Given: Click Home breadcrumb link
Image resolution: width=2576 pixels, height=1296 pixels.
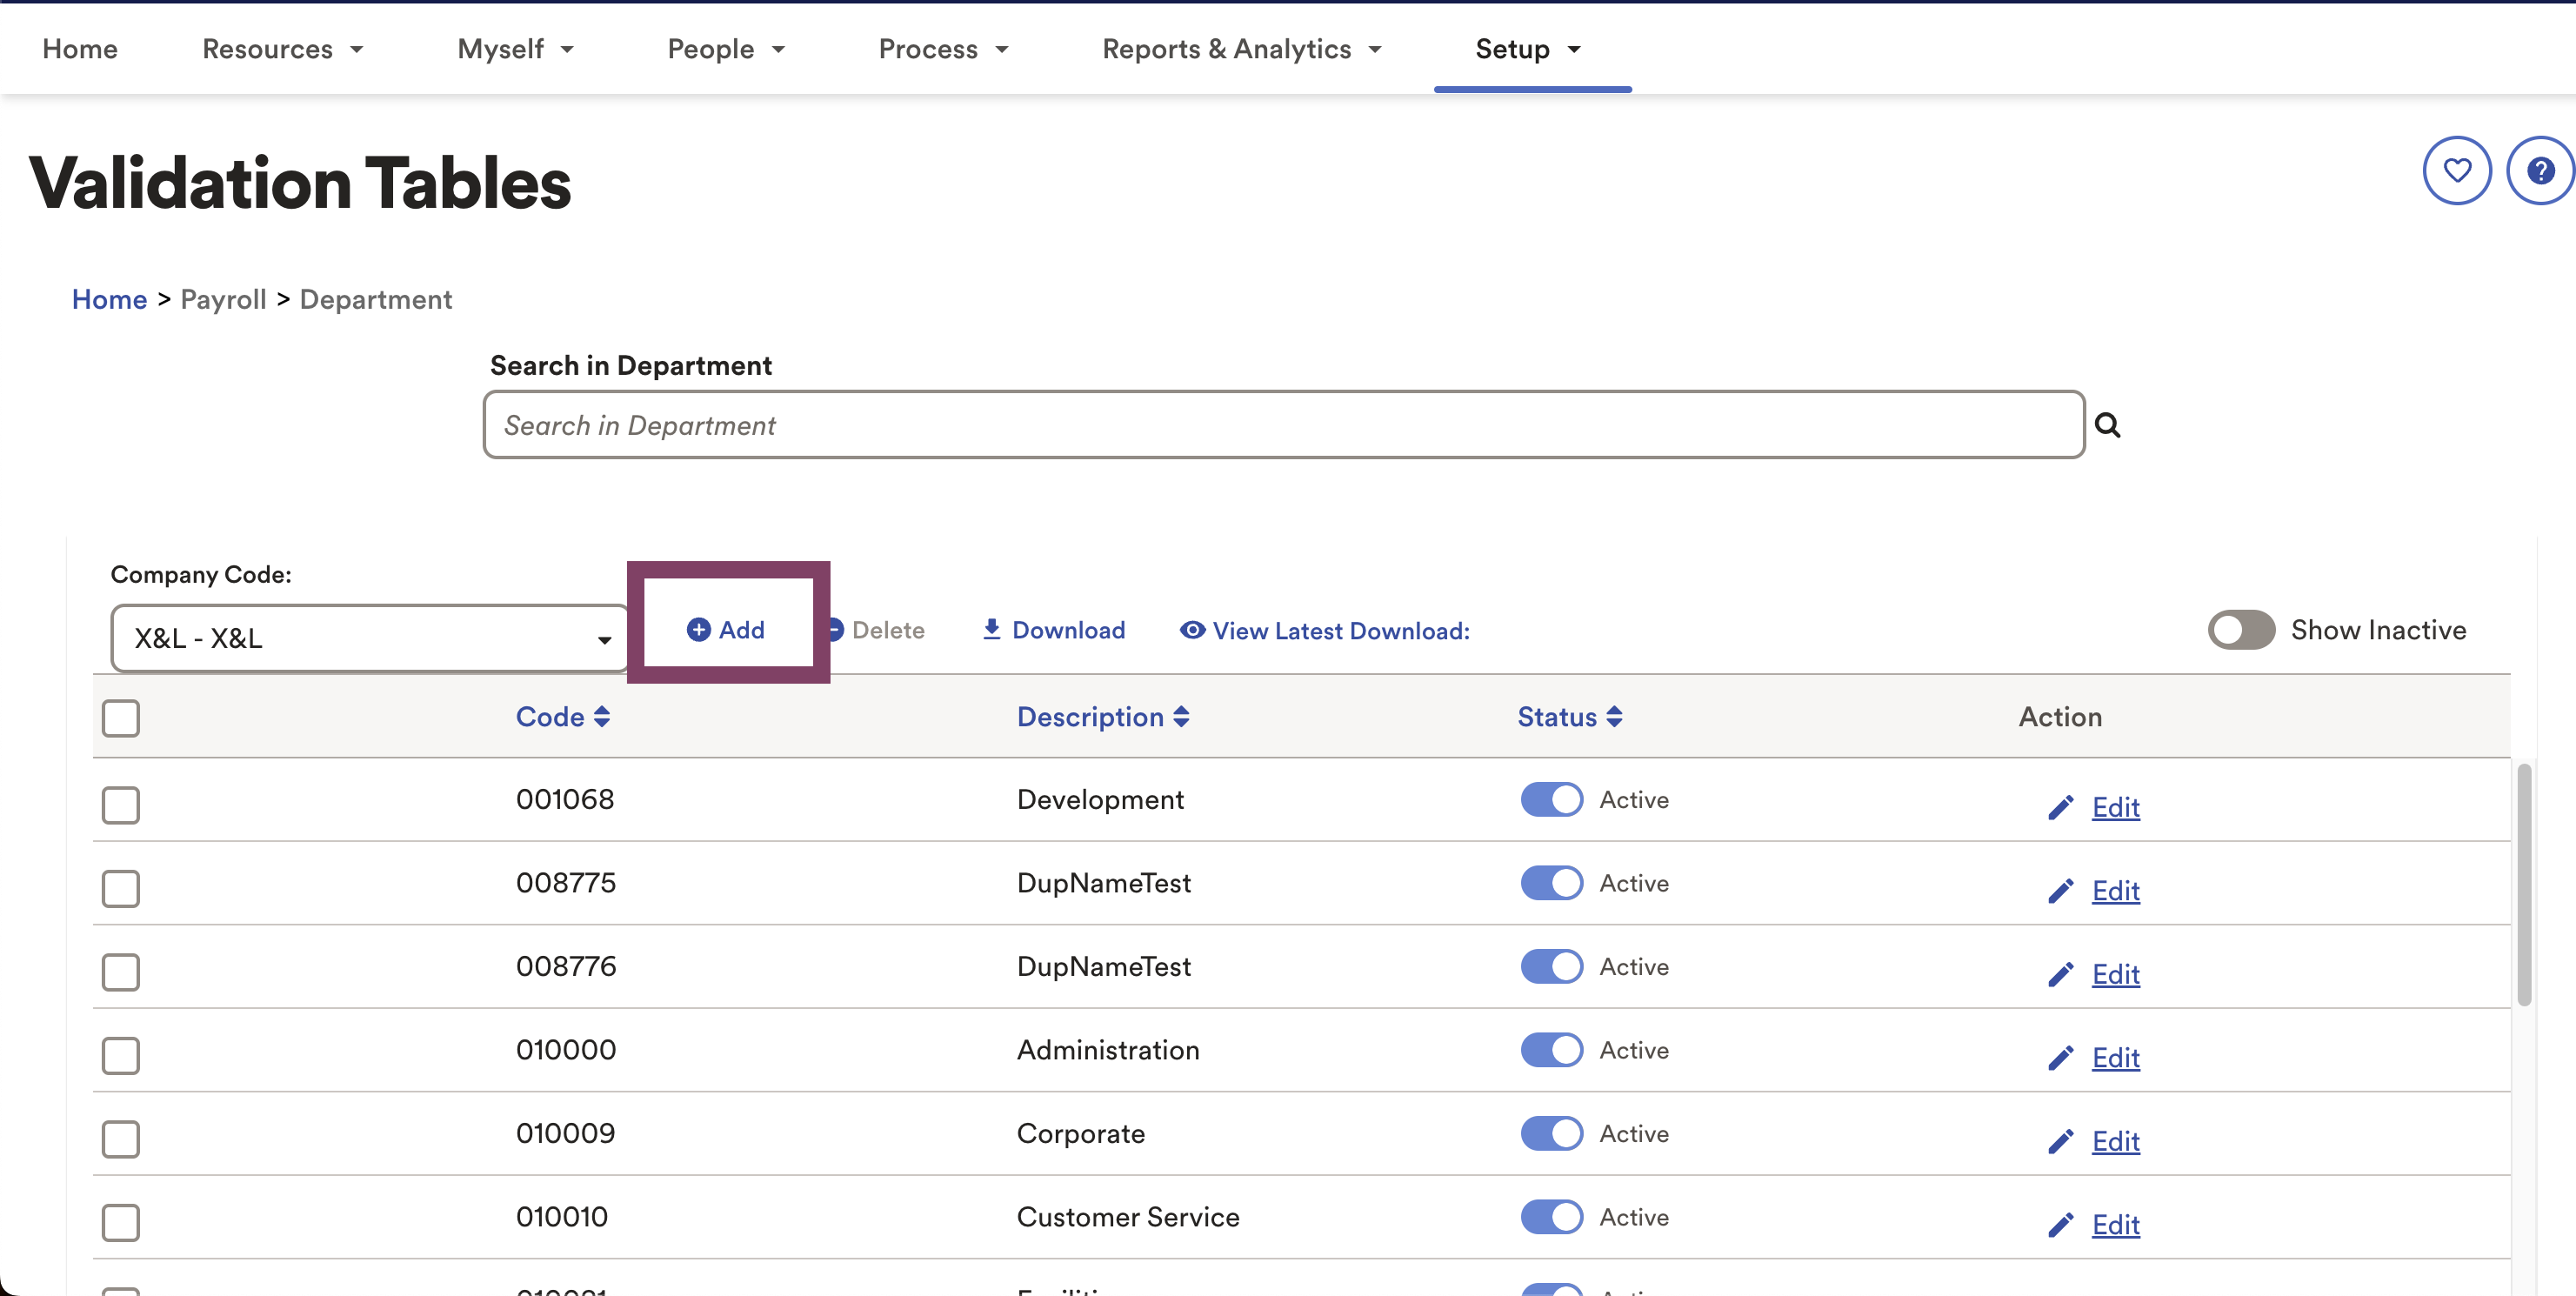Looking at the screenshot, I should click(109, 300).
